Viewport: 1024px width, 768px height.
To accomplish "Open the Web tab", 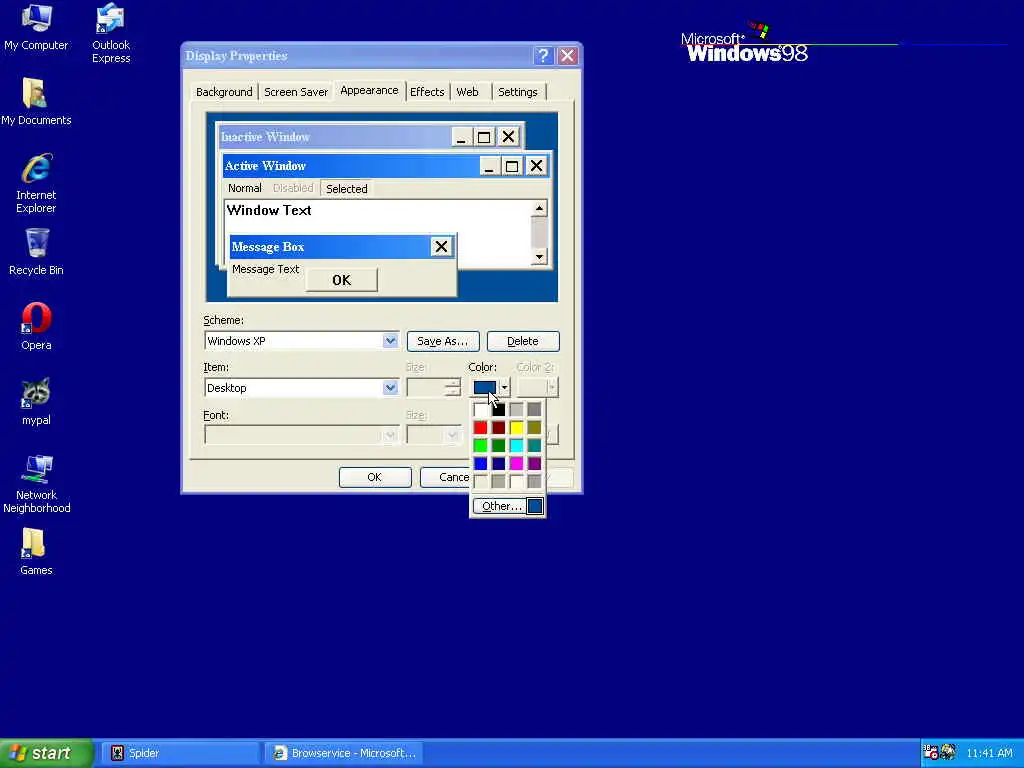I will 468,92.
